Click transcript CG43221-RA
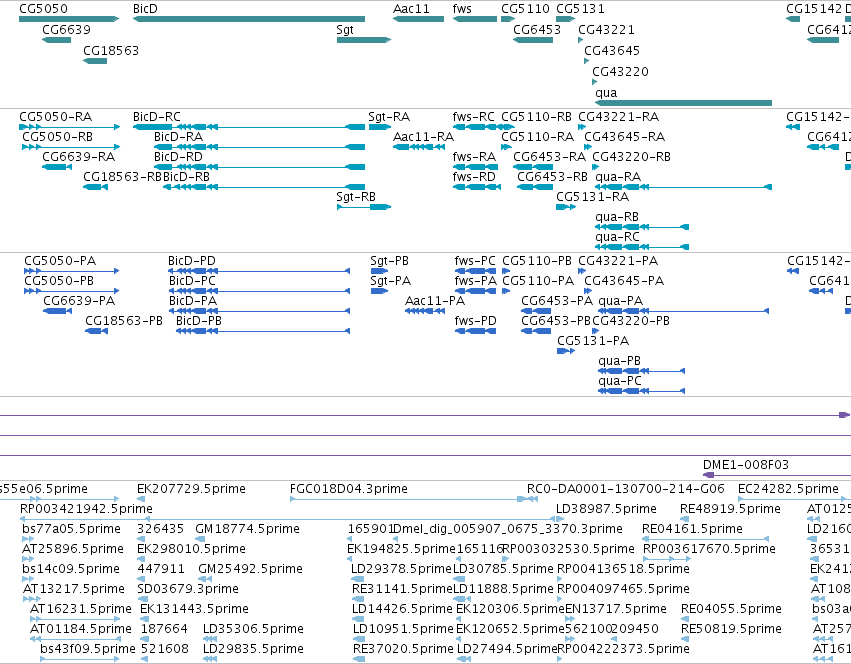 pos(582,127)
